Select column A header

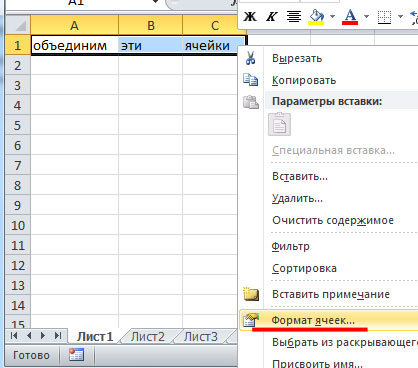click(74, 25)
